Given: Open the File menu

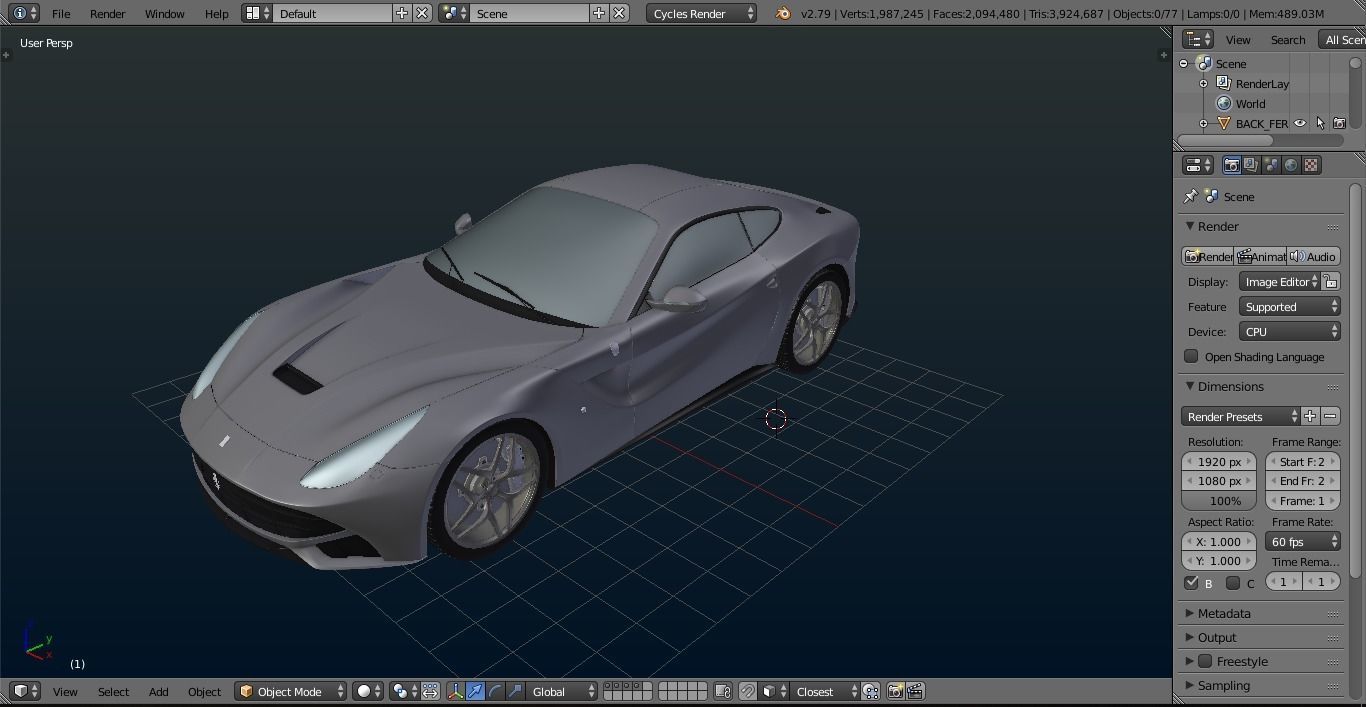Looking at the screenshot, I should point(61,13).
